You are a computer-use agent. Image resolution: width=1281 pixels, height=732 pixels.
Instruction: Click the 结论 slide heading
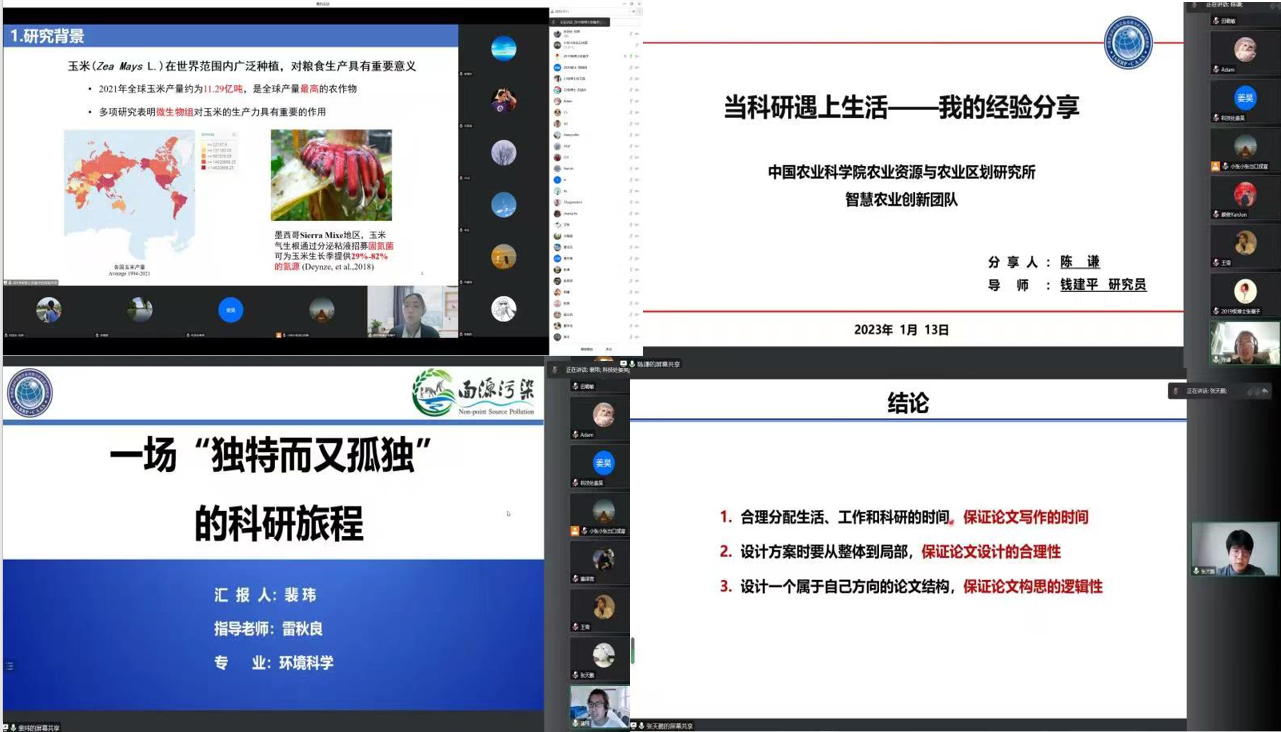click(x=908, y=403)
